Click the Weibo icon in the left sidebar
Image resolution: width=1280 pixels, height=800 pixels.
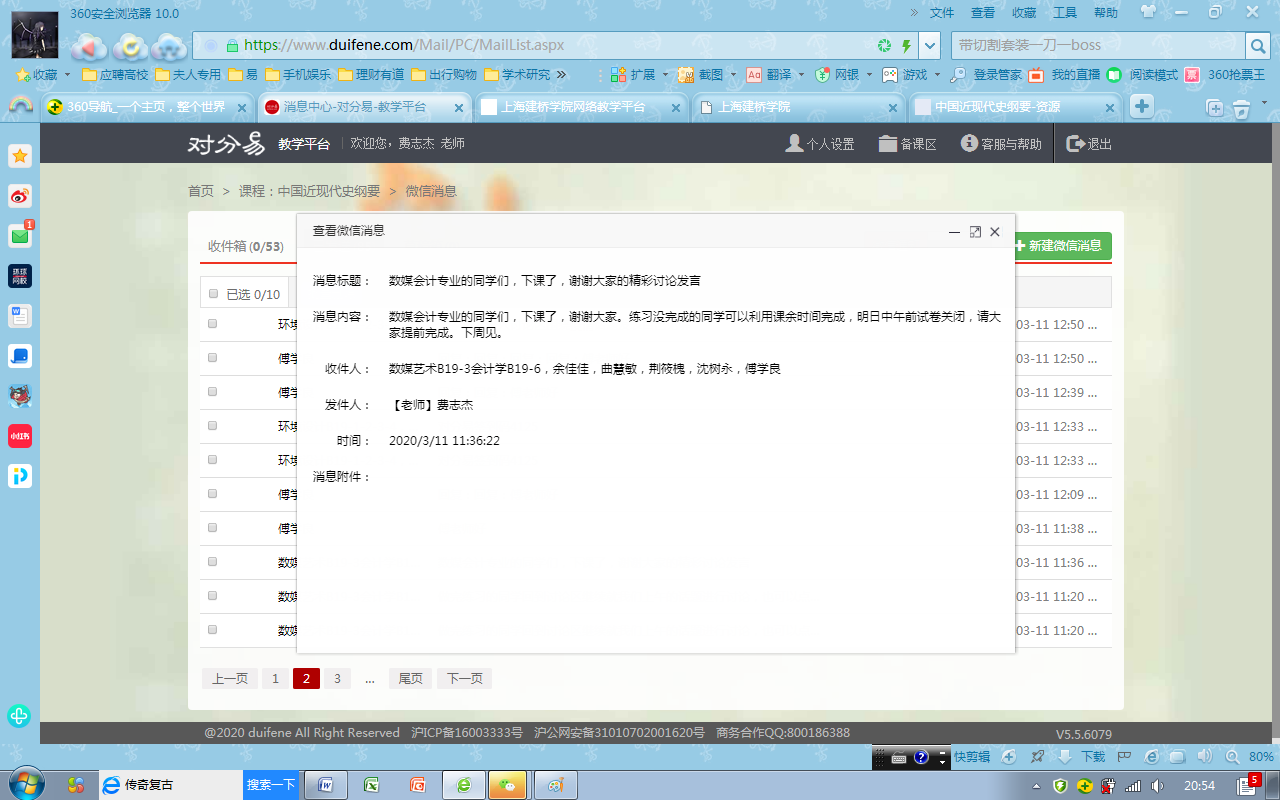pos(20,196)
